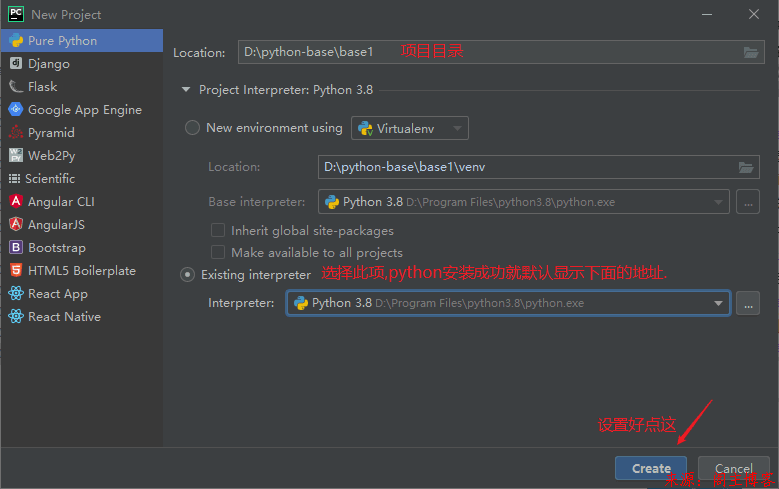Viewport: 779px width, 489px height.
Task: Choose the Bootstrap project type
Action: tap(82, 247)
